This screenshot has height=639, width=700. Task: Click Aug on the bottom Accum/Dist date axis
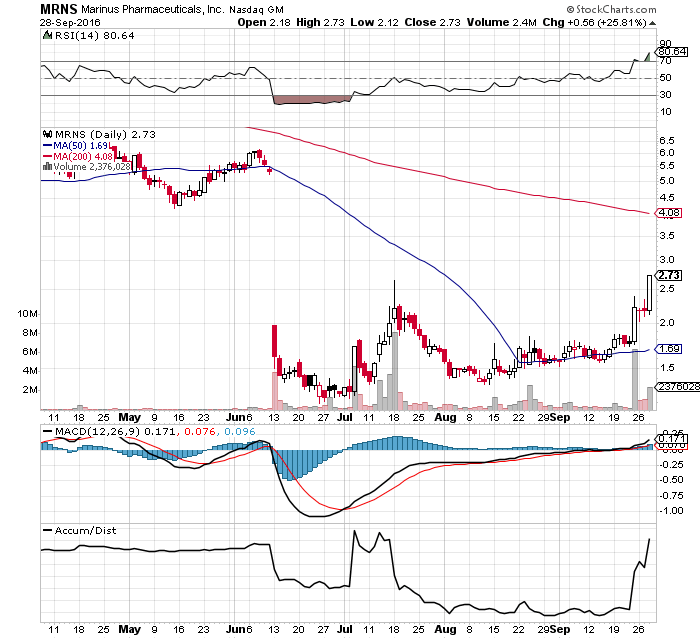(445, 630)
